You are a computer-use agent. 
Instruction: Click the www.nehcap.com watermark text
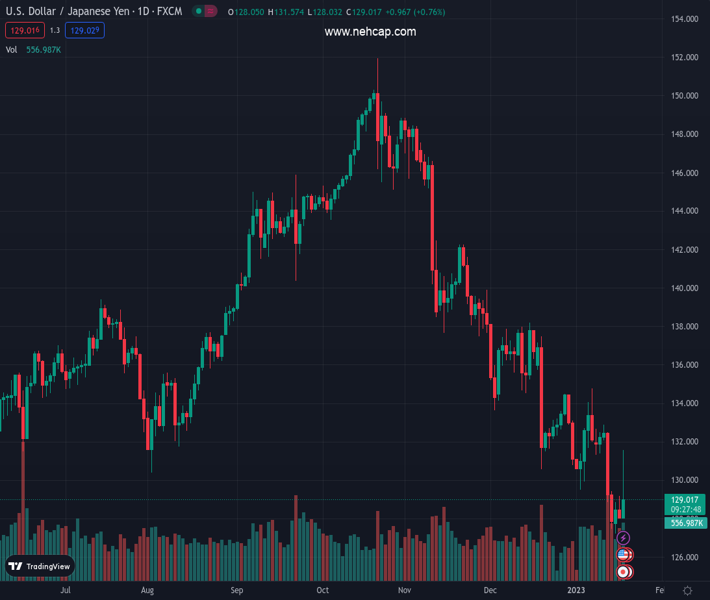click(x=370, y=32)
